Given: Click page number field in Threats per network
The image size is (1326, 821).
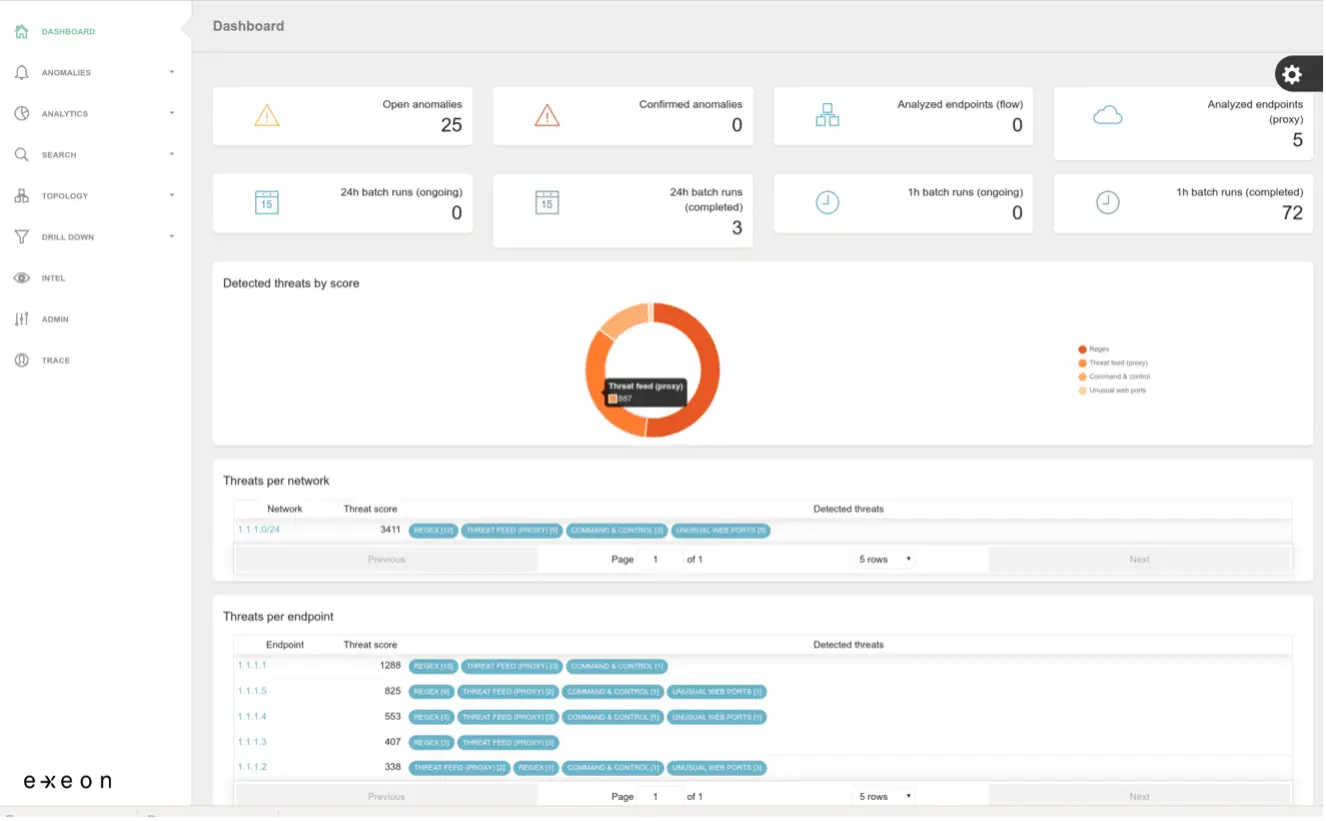Looking at the screenshot, I should [x=660, y=559].
